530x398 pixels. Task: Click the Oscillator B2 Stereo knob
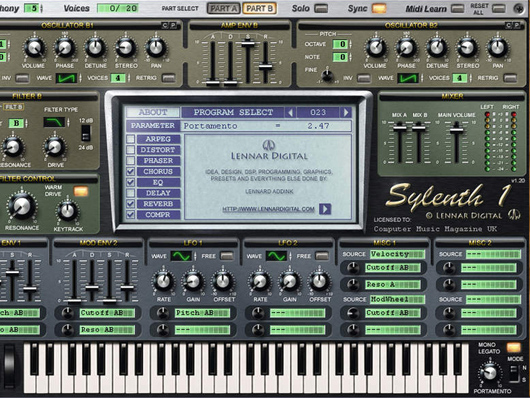pyautogui.click(x=467, y=48)
